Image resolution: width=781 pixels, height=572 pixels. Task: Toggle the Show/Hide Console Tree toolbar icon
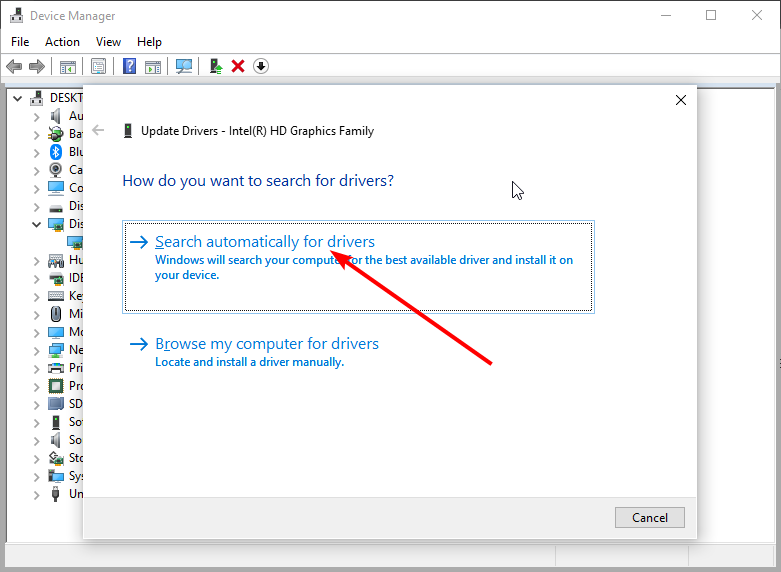tap(68, 66)
